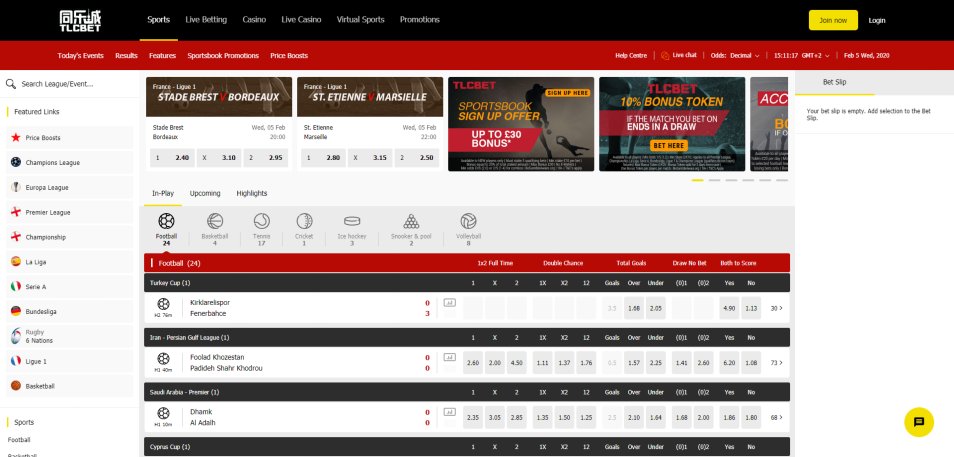
Task: Switch to the Sports main tab
Action: point(158,19)
